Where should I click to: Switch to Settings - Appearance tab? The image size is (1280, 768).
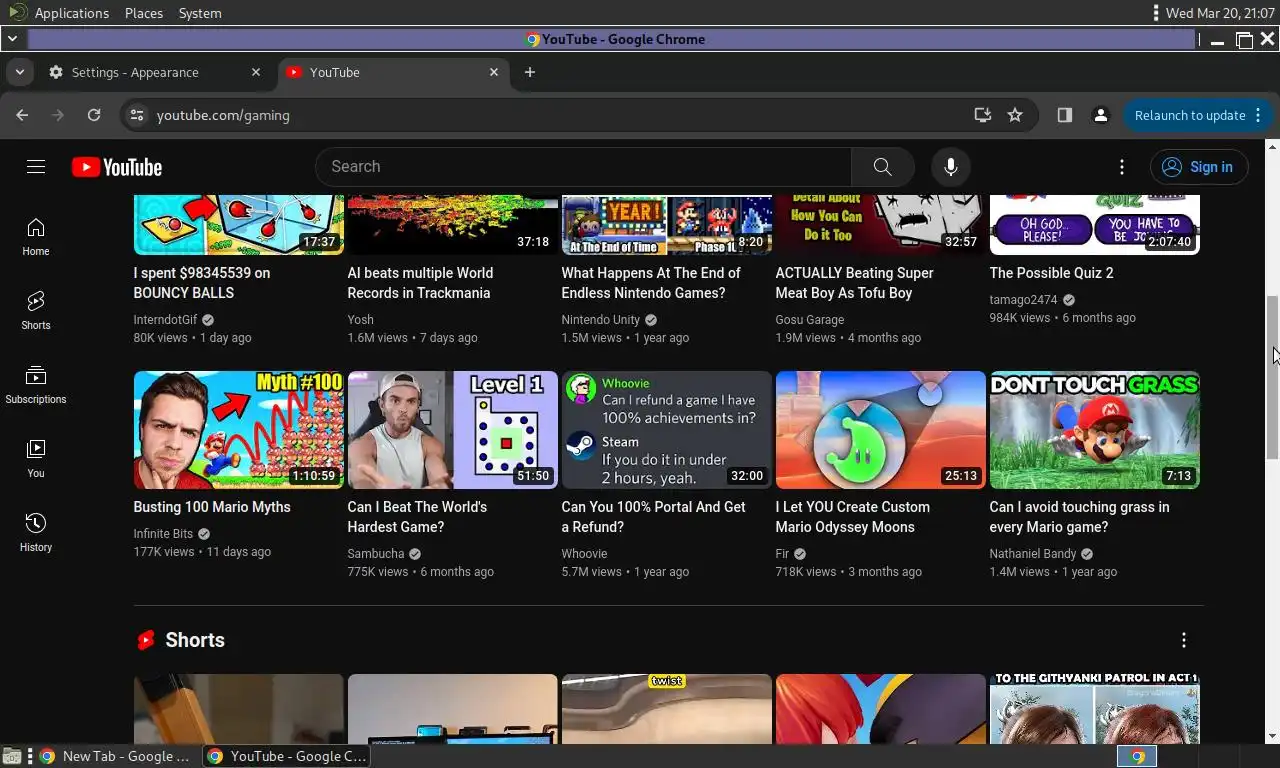coord(155,72)
